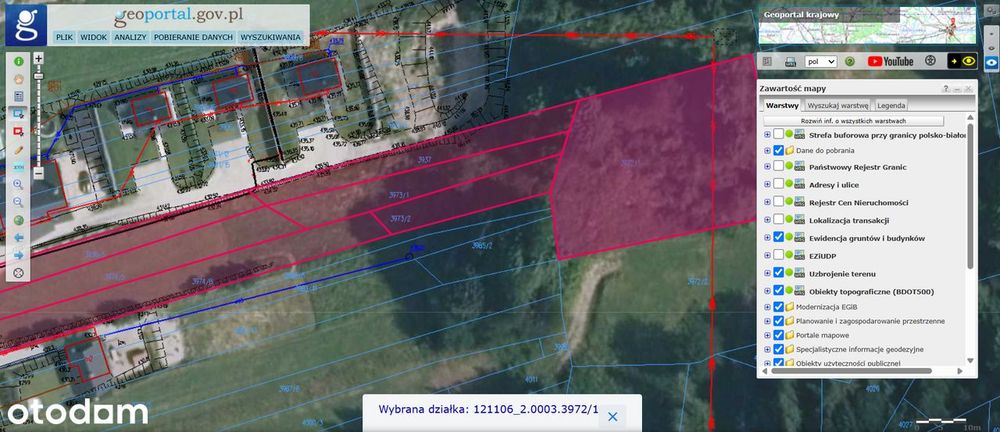Click the zoom slider plus button
The height and width of the screenshot is (432, 1000).
point(39,58)
